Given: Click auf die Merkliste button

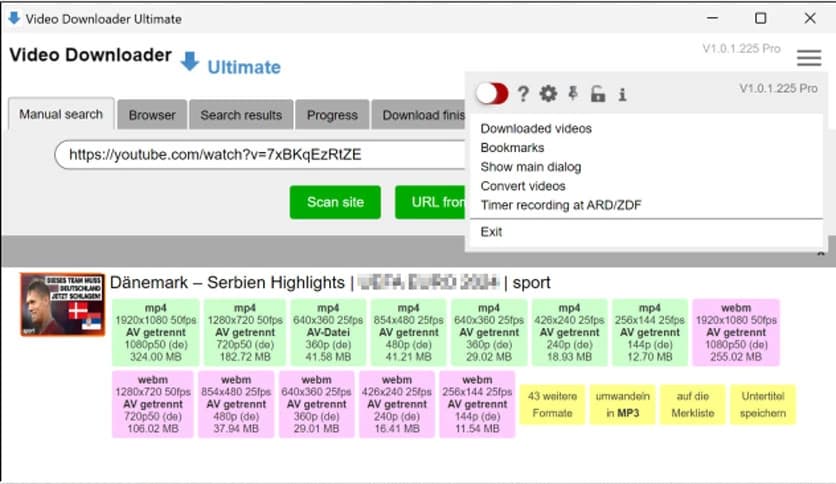Looking at the screenshot, I should (693, 405).
